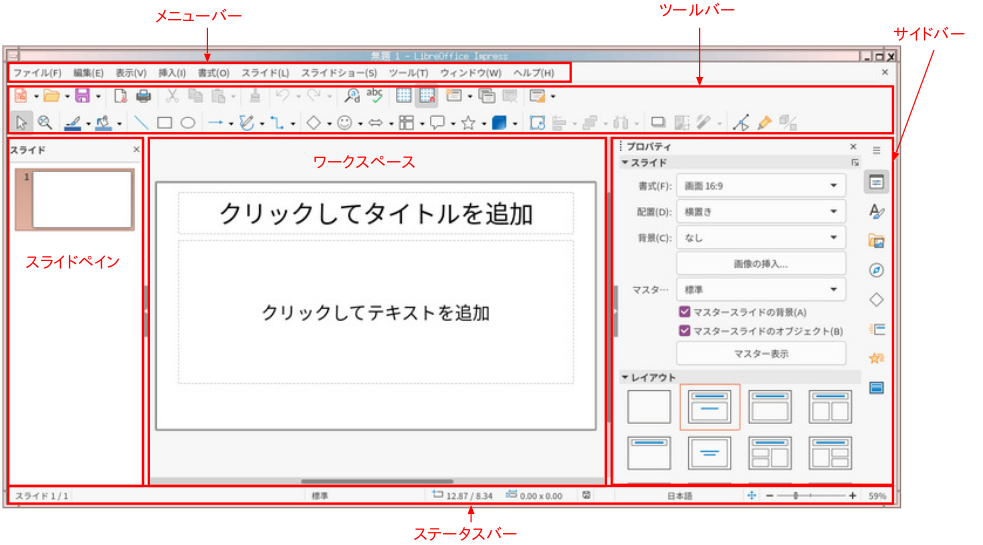
Task: Click the Edit Points icon
Action: 741,122
